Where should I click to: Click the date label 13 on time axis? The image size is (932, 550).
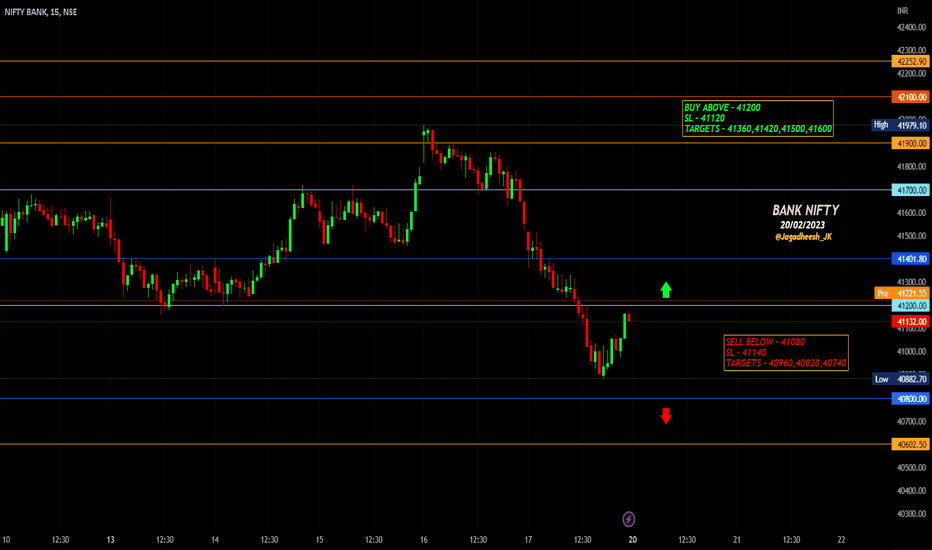(111, 540)
